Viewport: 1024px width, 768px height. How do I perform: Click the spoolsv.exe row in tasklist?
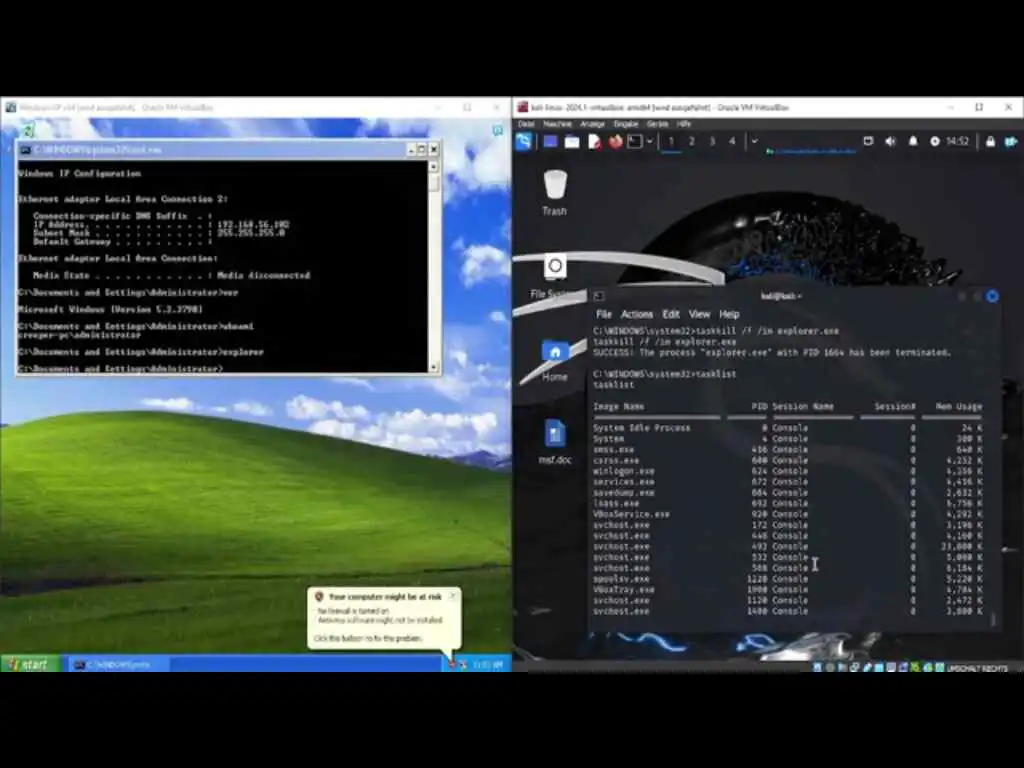[788, 579]
